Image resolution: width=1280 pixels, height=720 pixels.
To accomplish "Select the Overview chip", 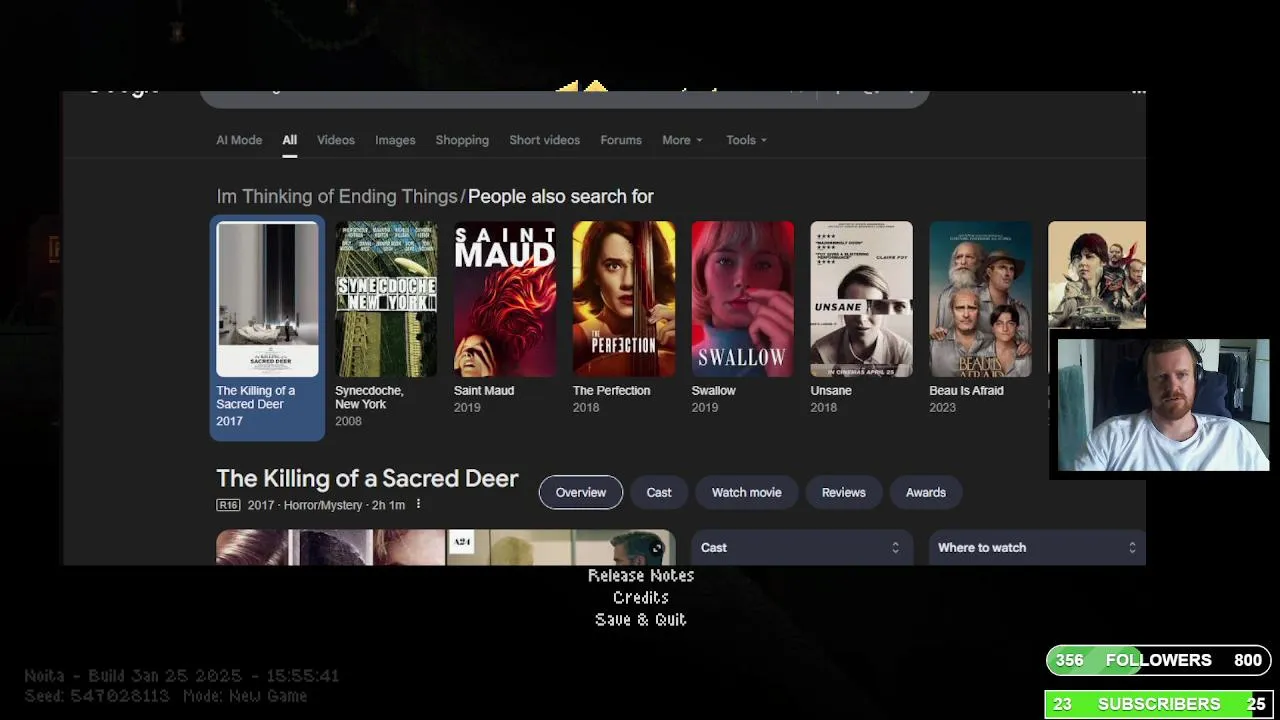I will click(581, 492).
